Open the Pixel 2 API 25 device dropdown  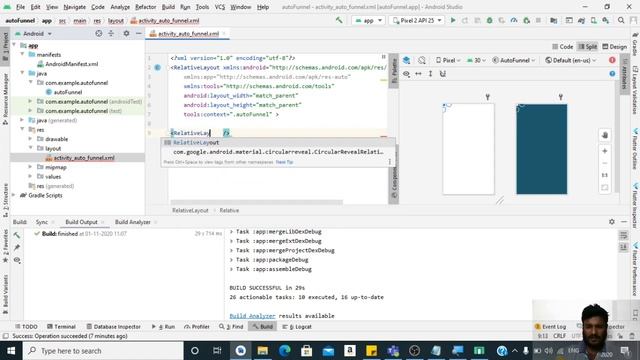pyautogui.click(x=417, y=20)
